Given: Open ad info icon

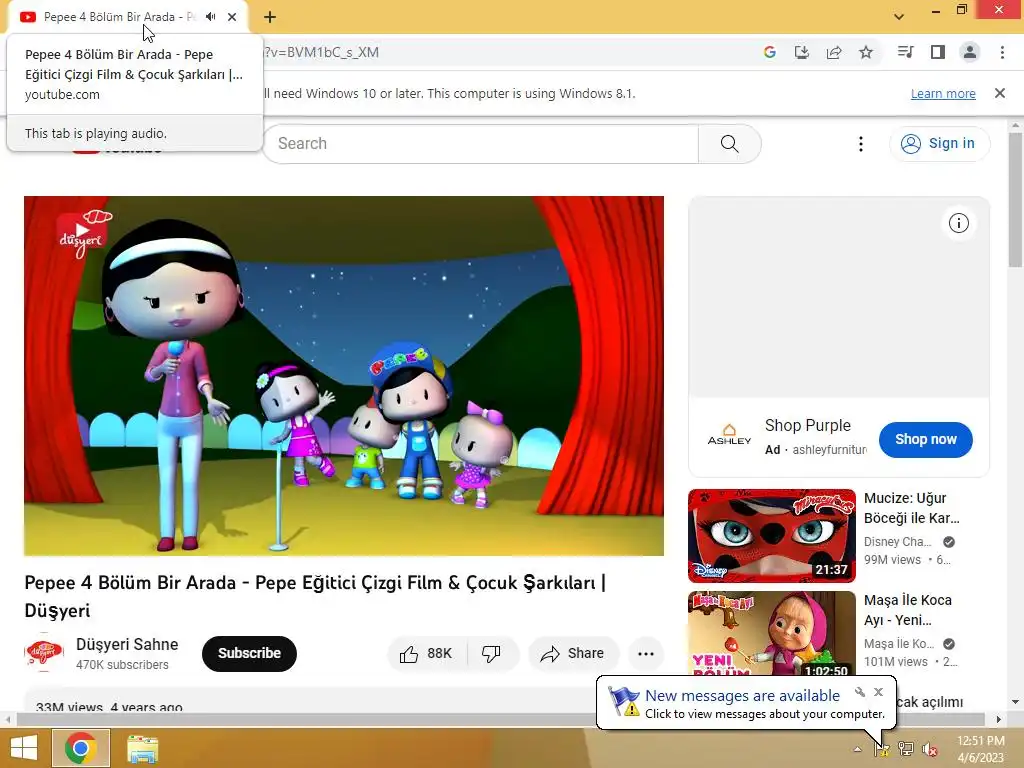Looking at the screenshot, I should point(958,223).
